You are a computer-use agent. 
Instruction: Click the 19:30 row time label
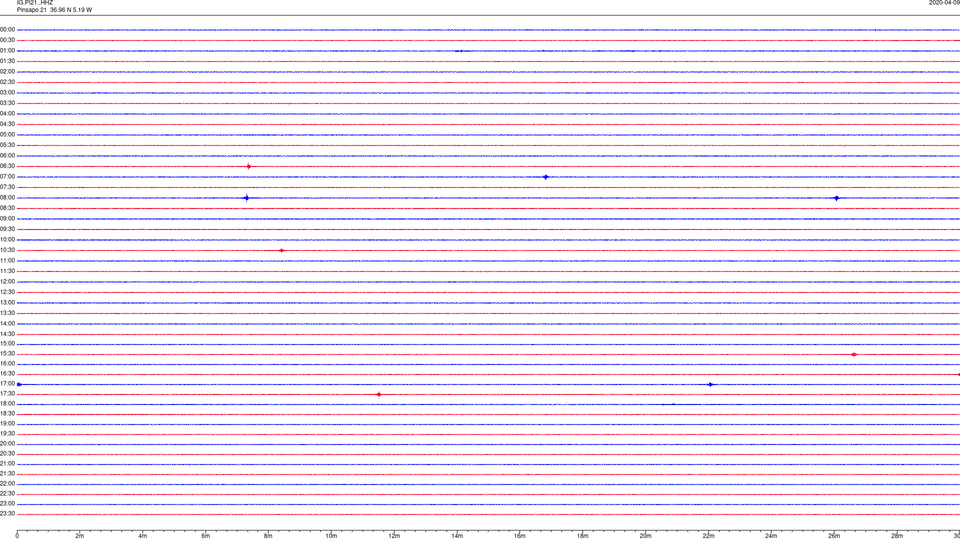click(7, 434)
